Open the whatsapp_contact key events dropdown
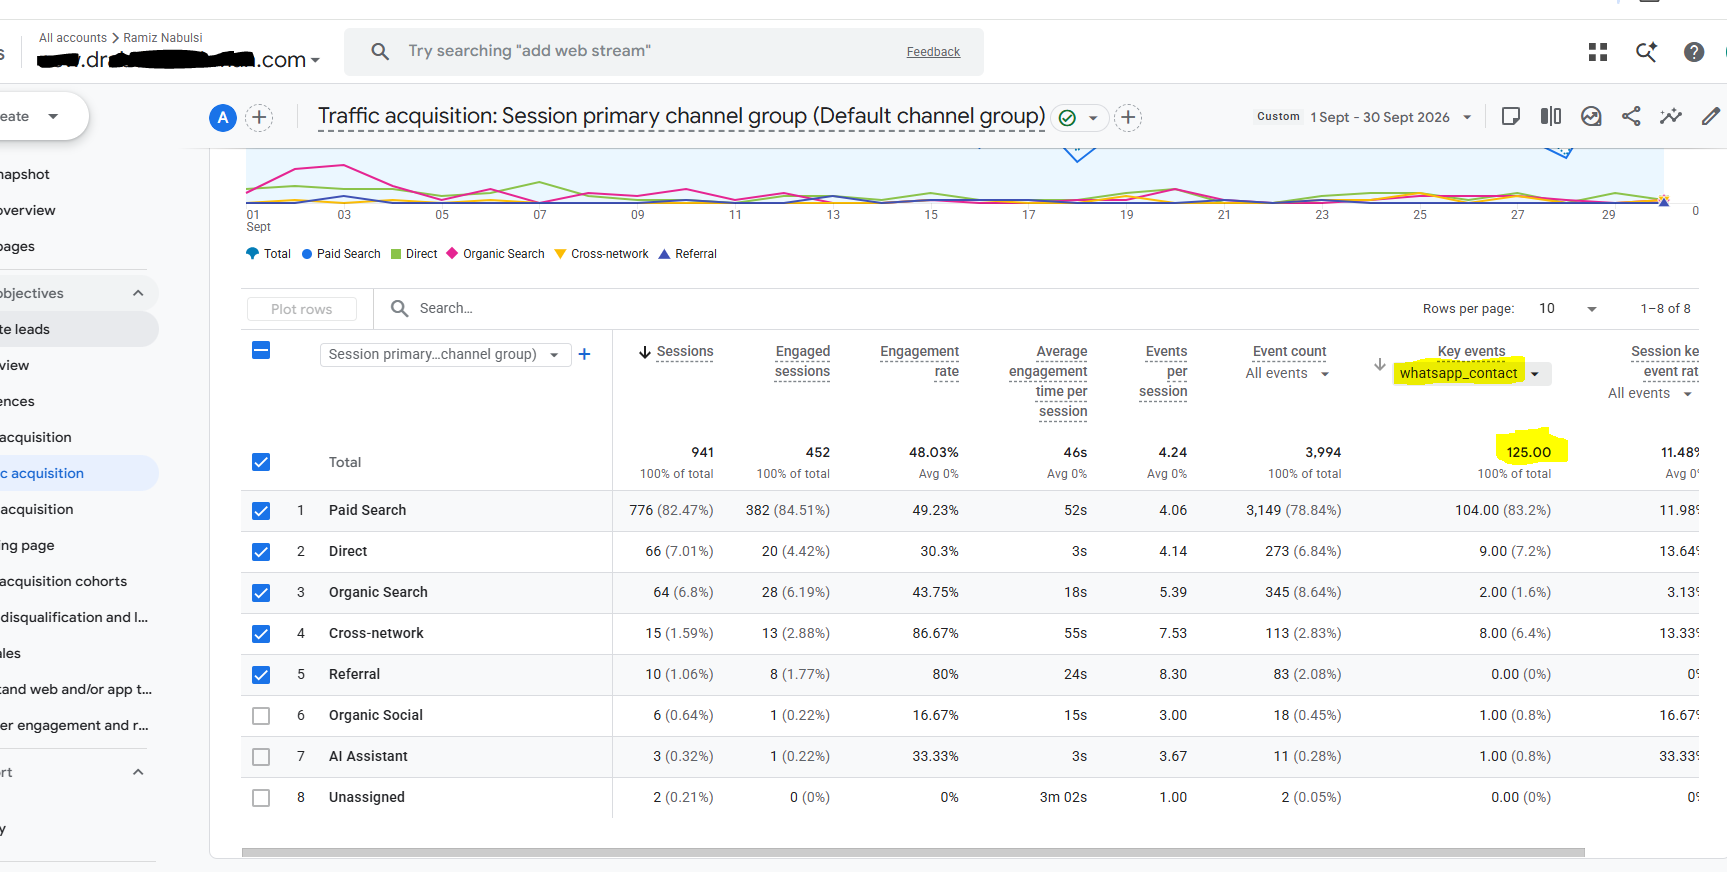Screen dimensions: 1727x872 (1472, 374)
